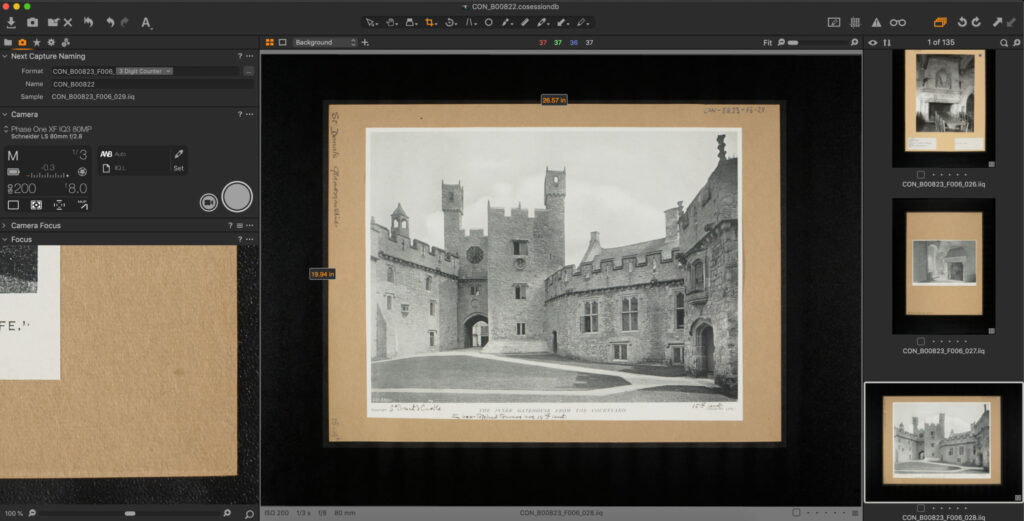The width and height of the screenshot is (1024, 521).
Task: Open the Batch cogs tool tab
Action: (65, 42)
